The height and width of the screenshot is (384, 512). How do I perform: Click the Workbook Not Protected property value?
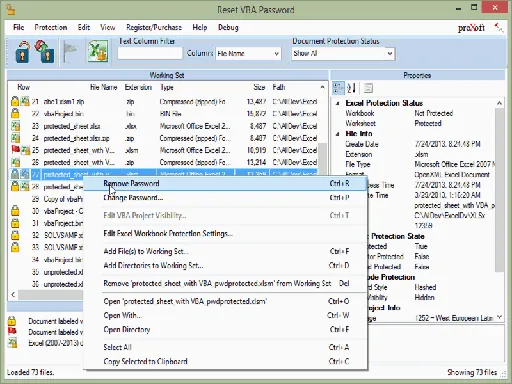coord(434,113)
